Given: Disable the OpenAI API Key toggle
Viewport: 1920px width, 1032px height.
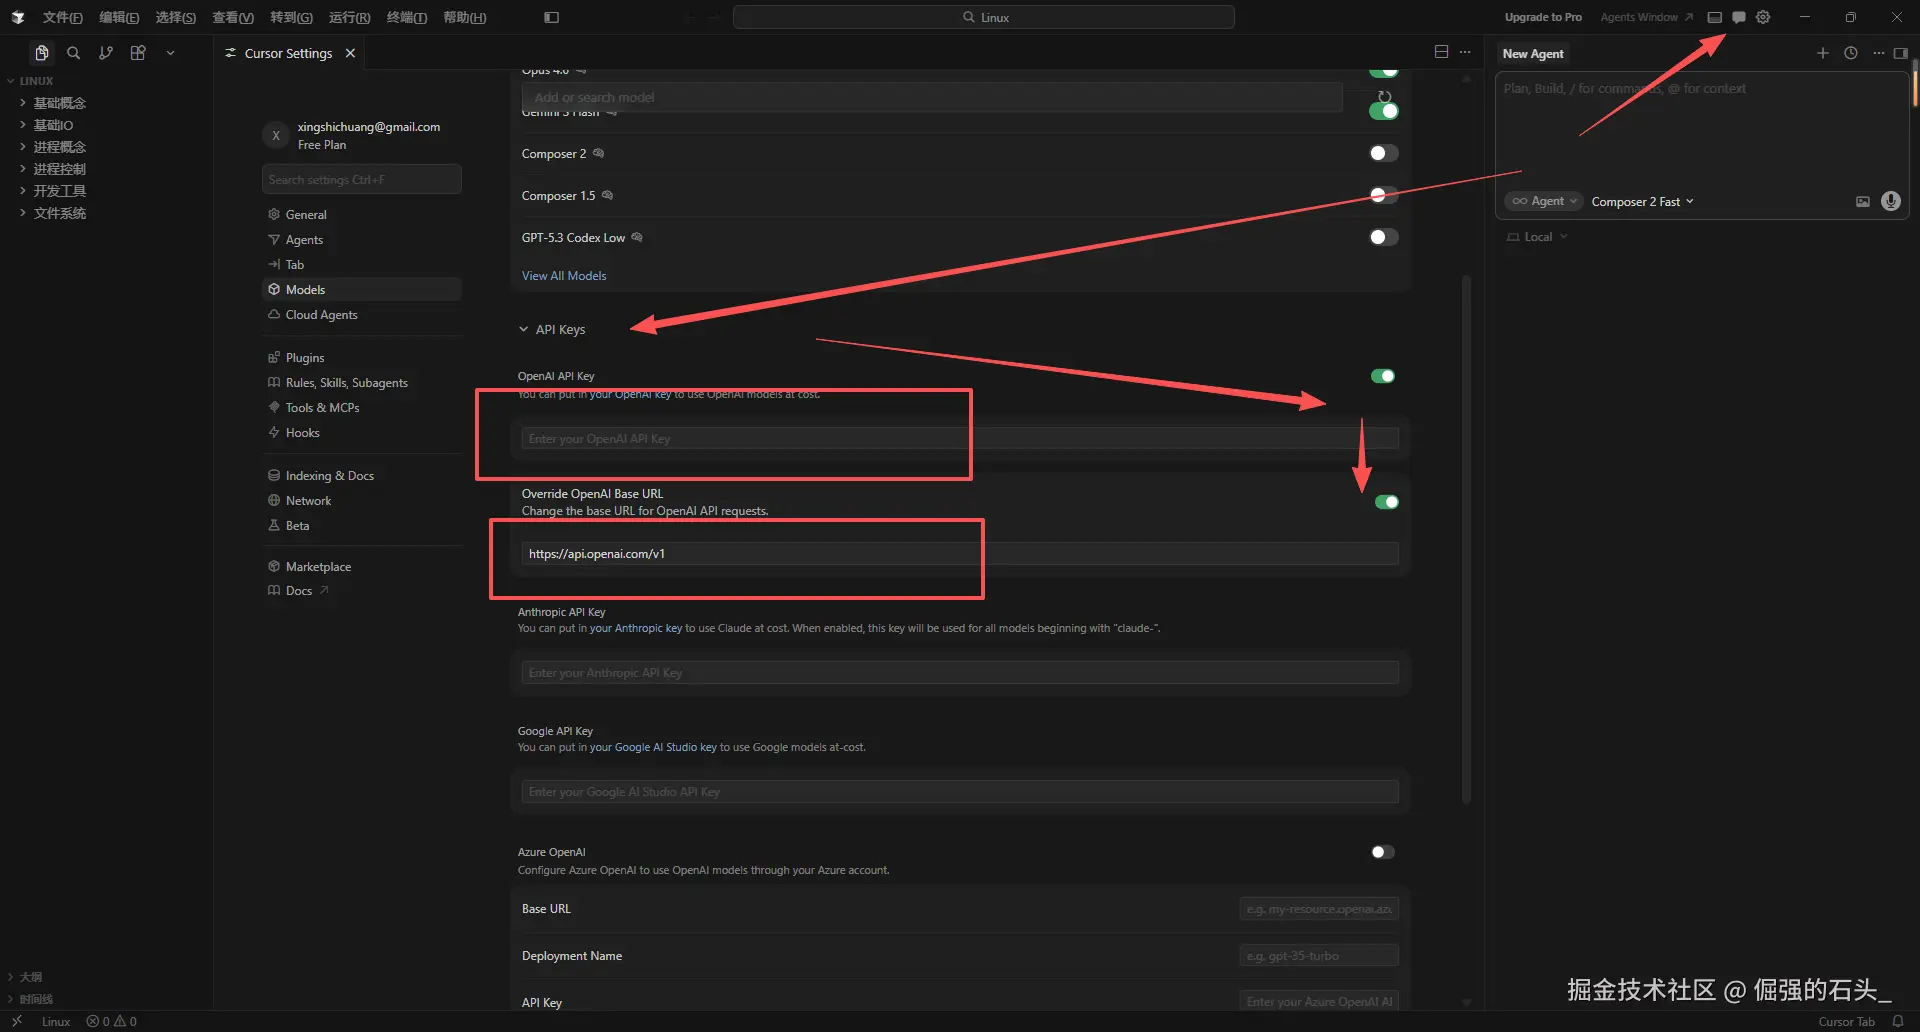Looking at the screenshot, I should click(1383, 376).
